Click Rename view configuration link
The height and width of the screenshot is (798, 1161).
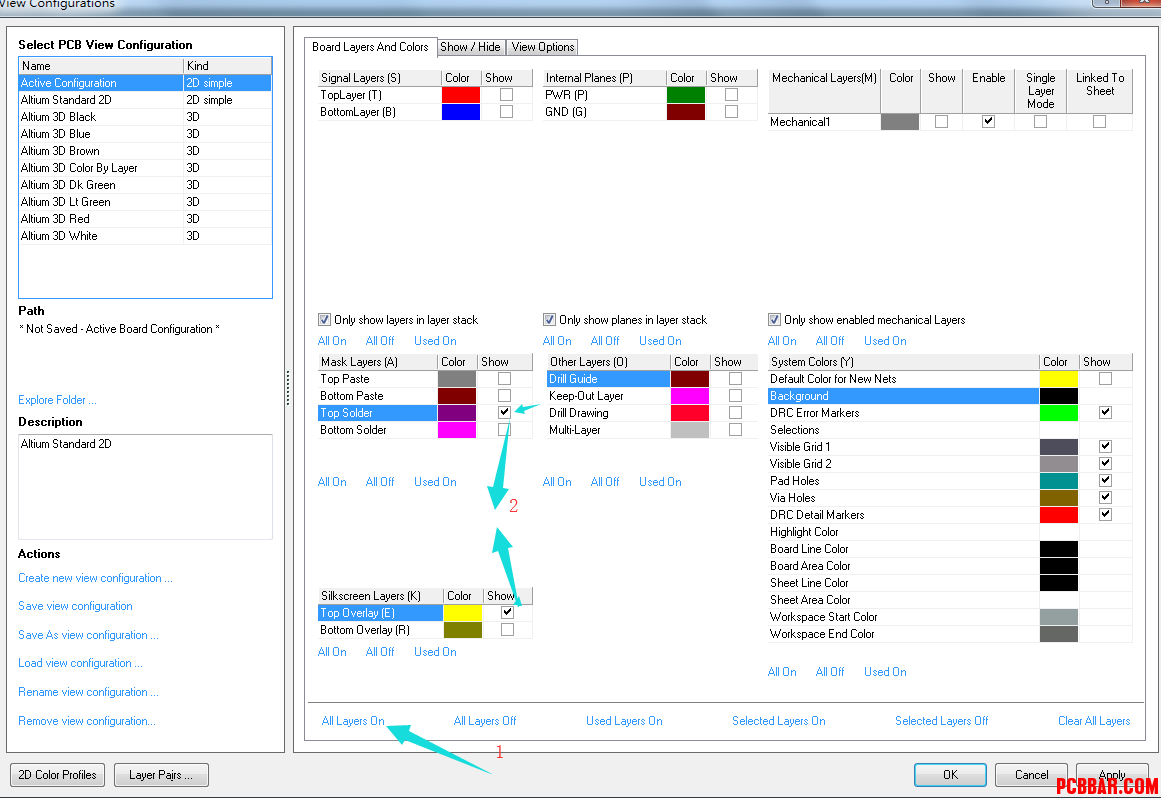pyautogui.click(x=88, y=692)
